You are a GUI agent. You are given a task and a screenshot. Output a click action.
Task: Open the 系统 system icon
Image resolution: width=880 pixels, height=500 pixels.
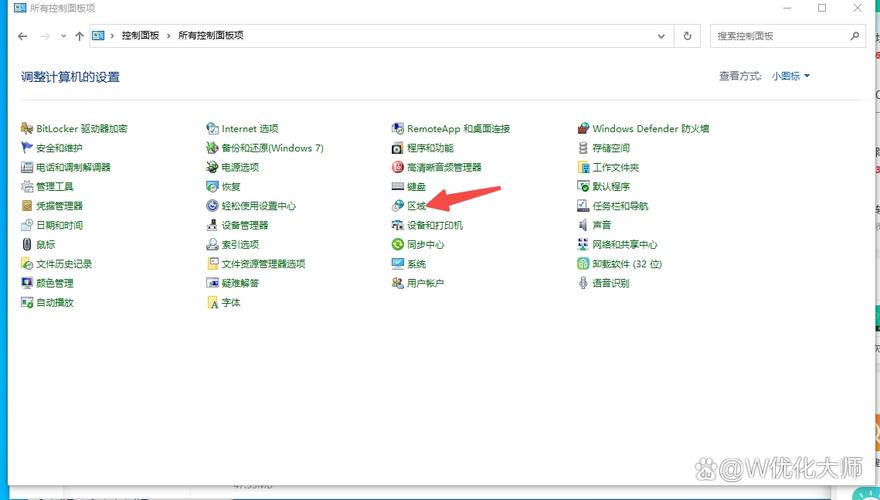point(398,264)
